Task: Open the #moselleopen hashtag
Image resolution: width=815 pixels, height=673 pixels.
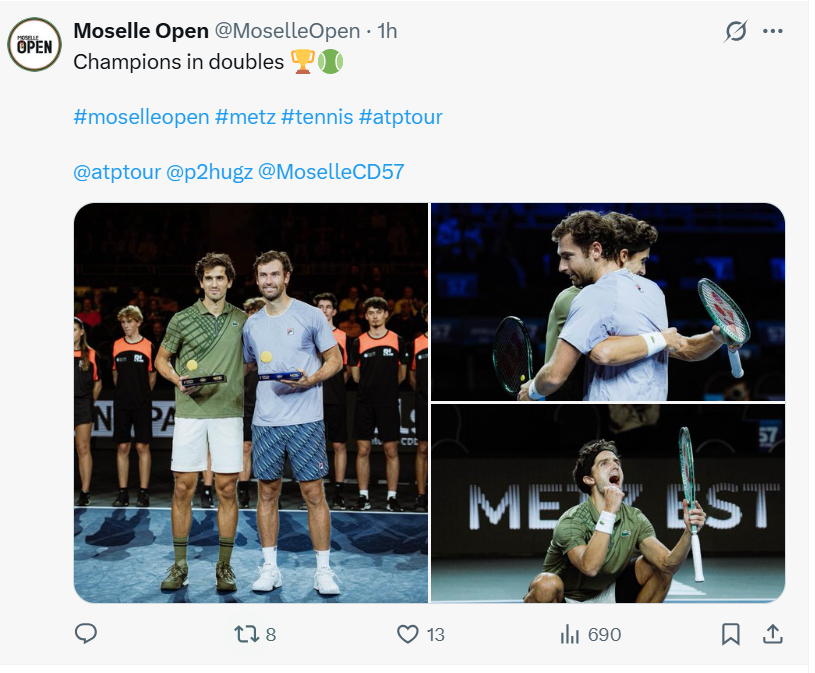Action: [141, 117]
